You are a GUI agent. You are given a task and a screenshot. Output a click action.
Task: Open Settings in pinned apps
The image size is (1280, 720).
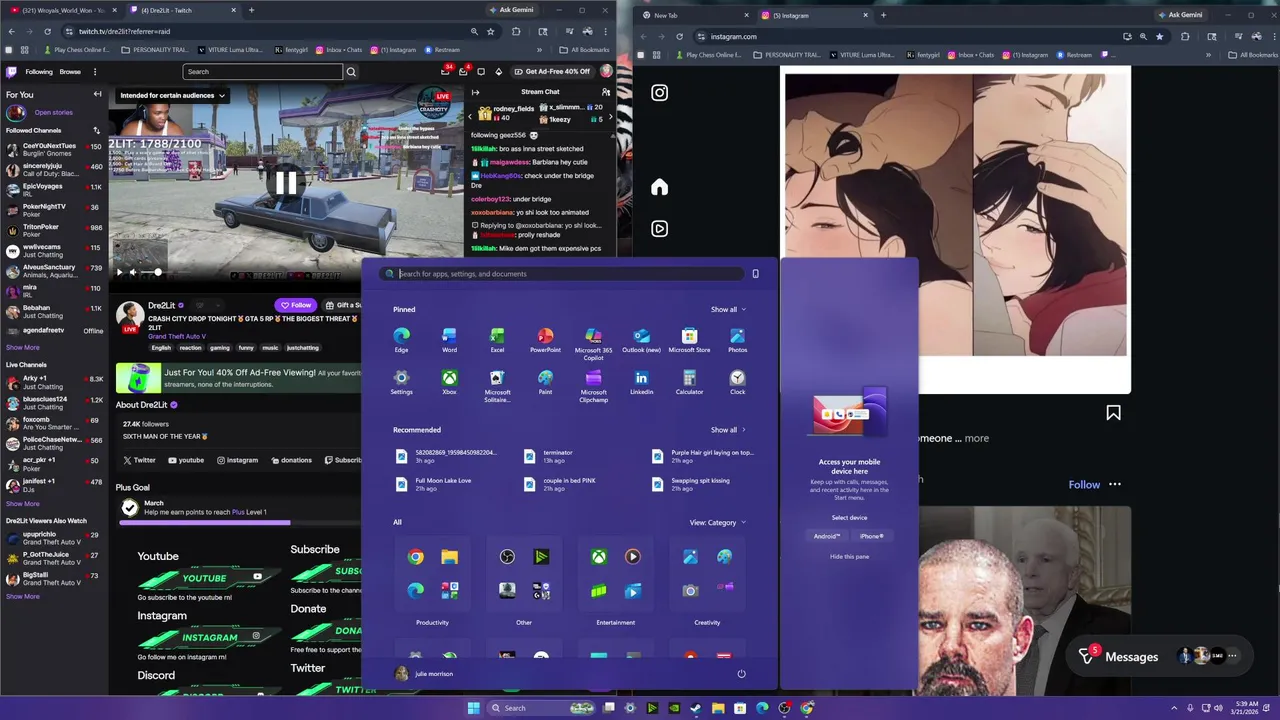[x=401, y=382]
